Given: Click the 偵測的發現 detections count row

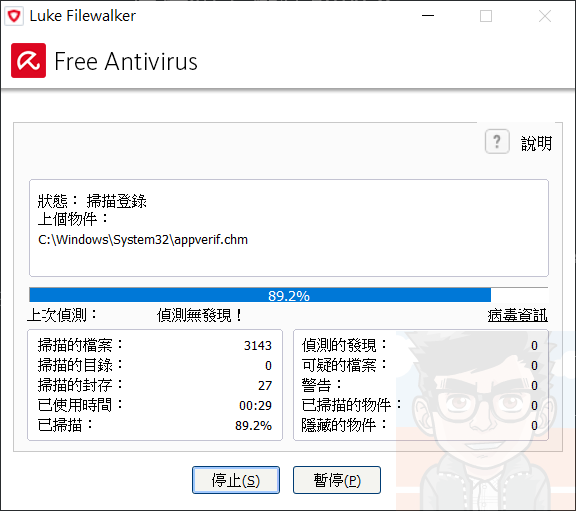Looking at the screenshot, I should (x=420, y=345).
